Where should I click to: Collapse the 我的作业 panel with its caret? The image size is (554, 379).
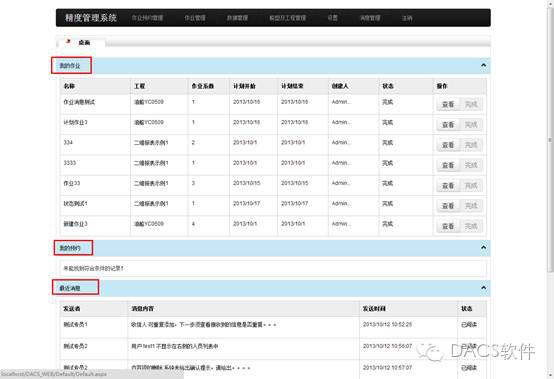pos(483,65)
